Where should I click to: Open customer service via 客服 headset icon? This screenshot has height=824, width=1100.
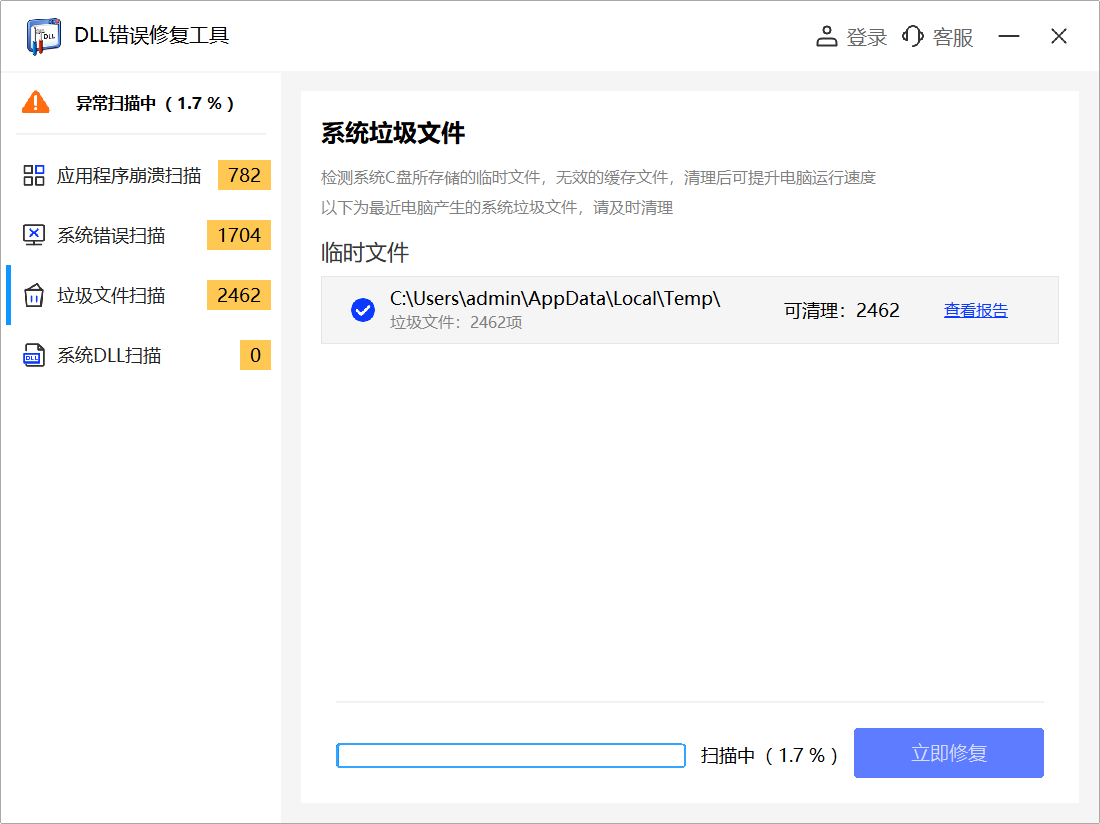tap(912, 36)
